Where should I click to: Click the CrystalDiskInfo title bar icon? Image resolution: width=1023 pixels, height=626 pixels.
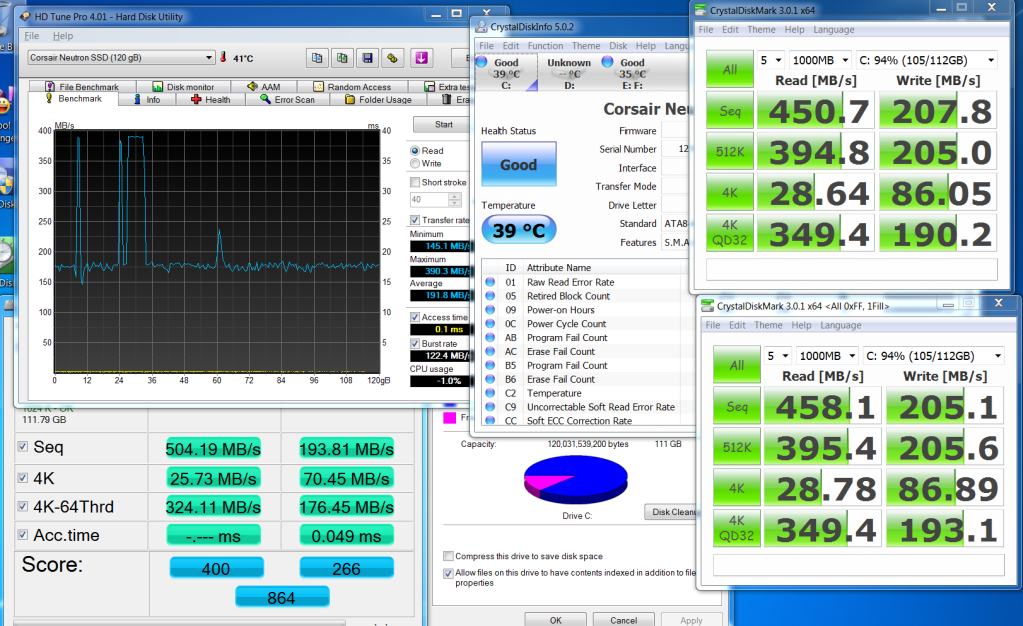(x=481, y=27)
